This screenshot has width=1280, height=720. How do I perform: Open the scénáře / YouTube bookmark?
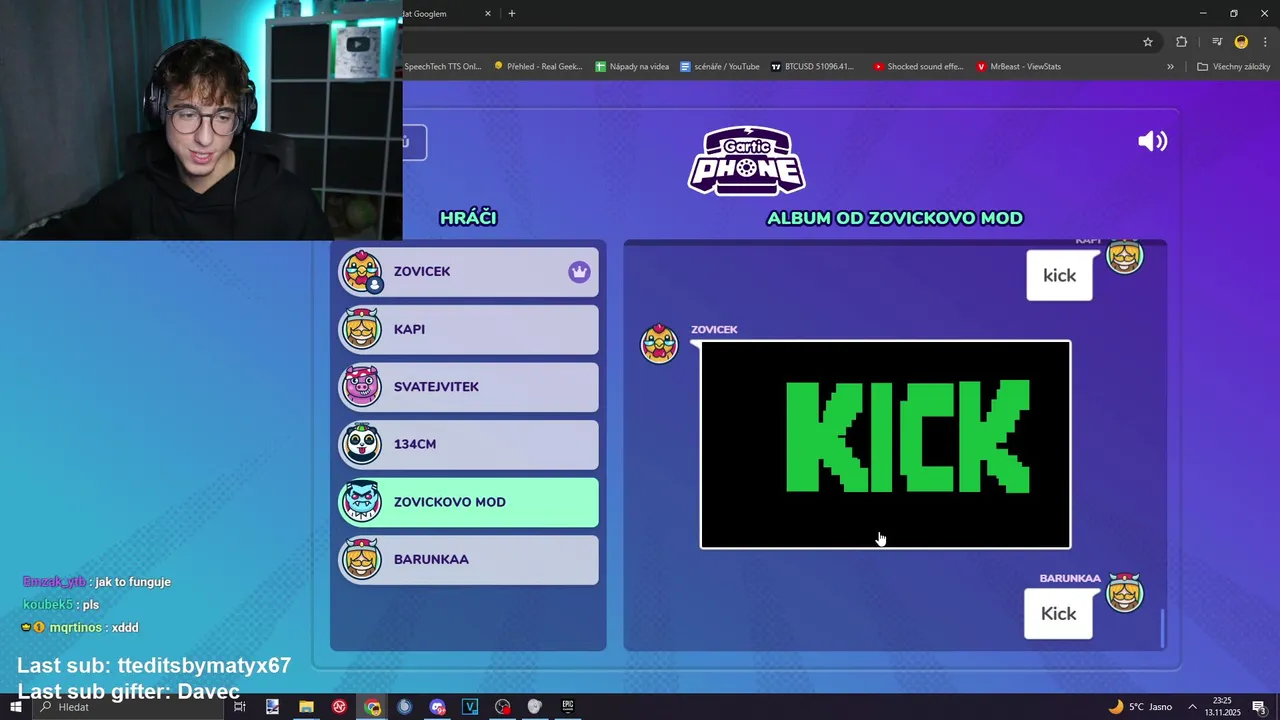[x=720, y=67]
